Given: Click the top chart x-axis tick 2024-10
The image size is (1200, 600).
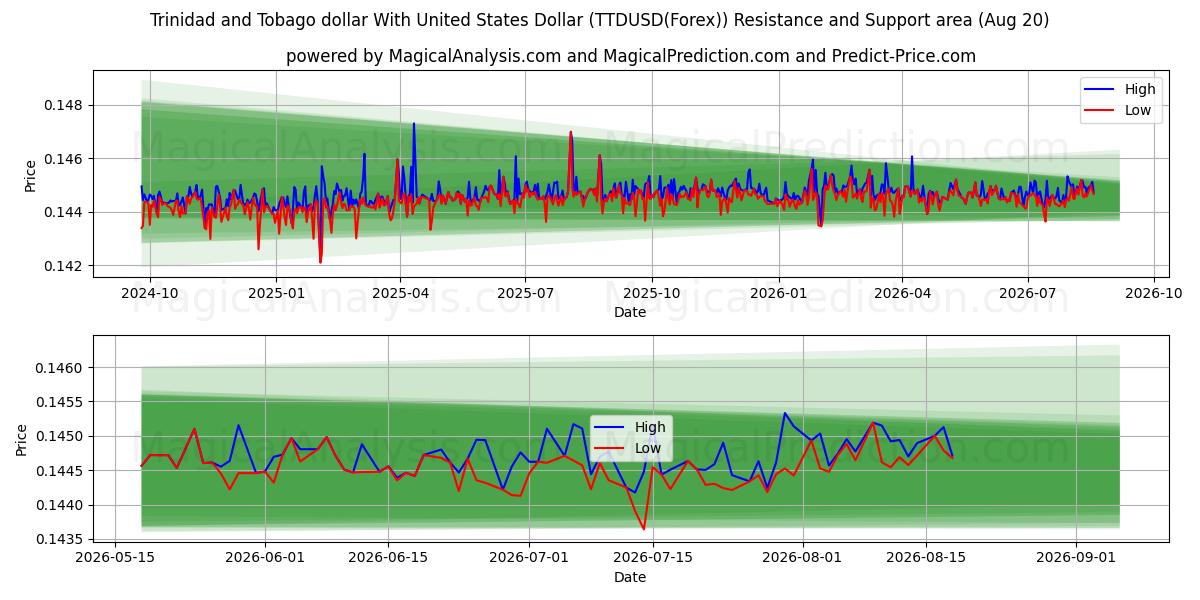Looking at the screenshot, I should click(x=150, y=293).
